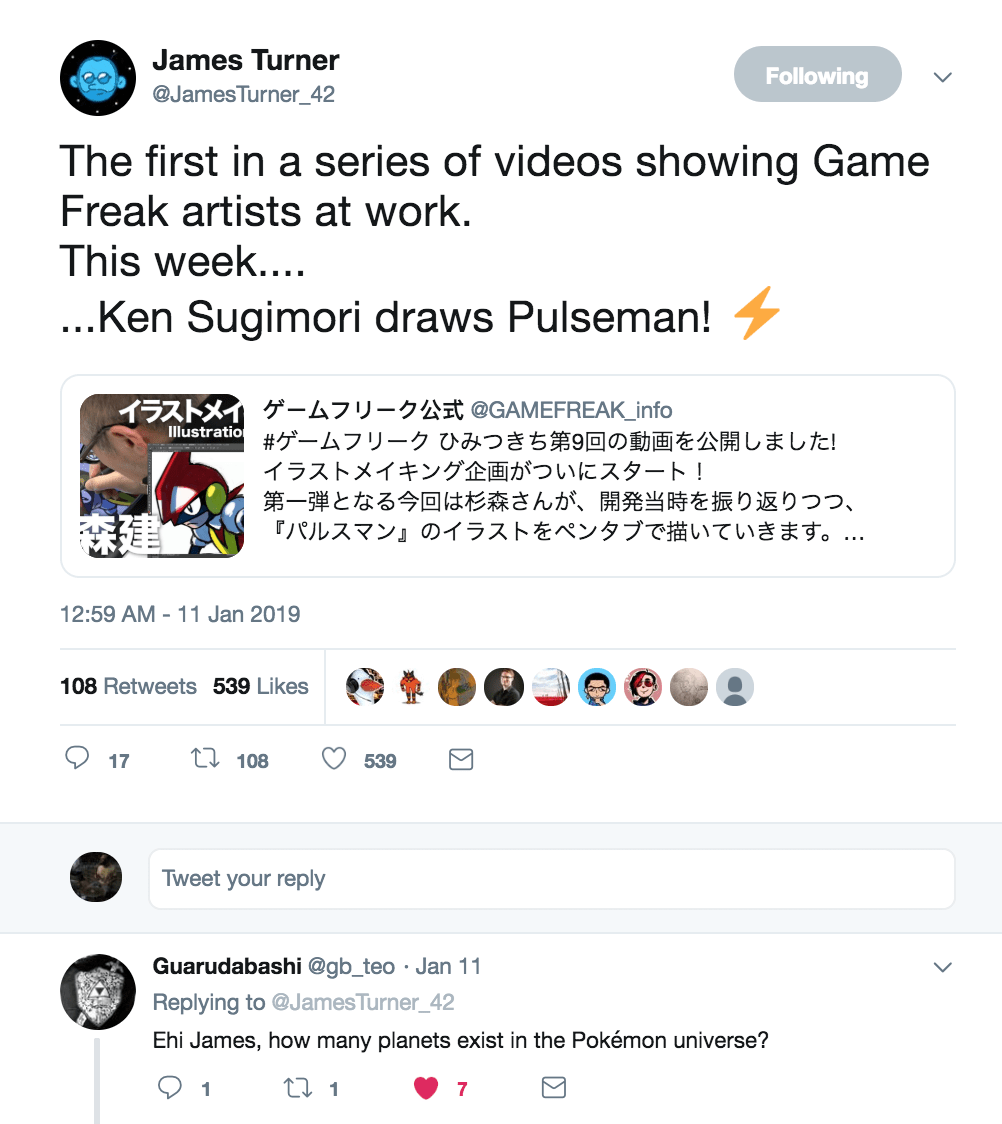The height and width of the screenshot is (1124, 1002).
Task: Expand Guarudabashi reply options chevron
Action: (942, 967)
